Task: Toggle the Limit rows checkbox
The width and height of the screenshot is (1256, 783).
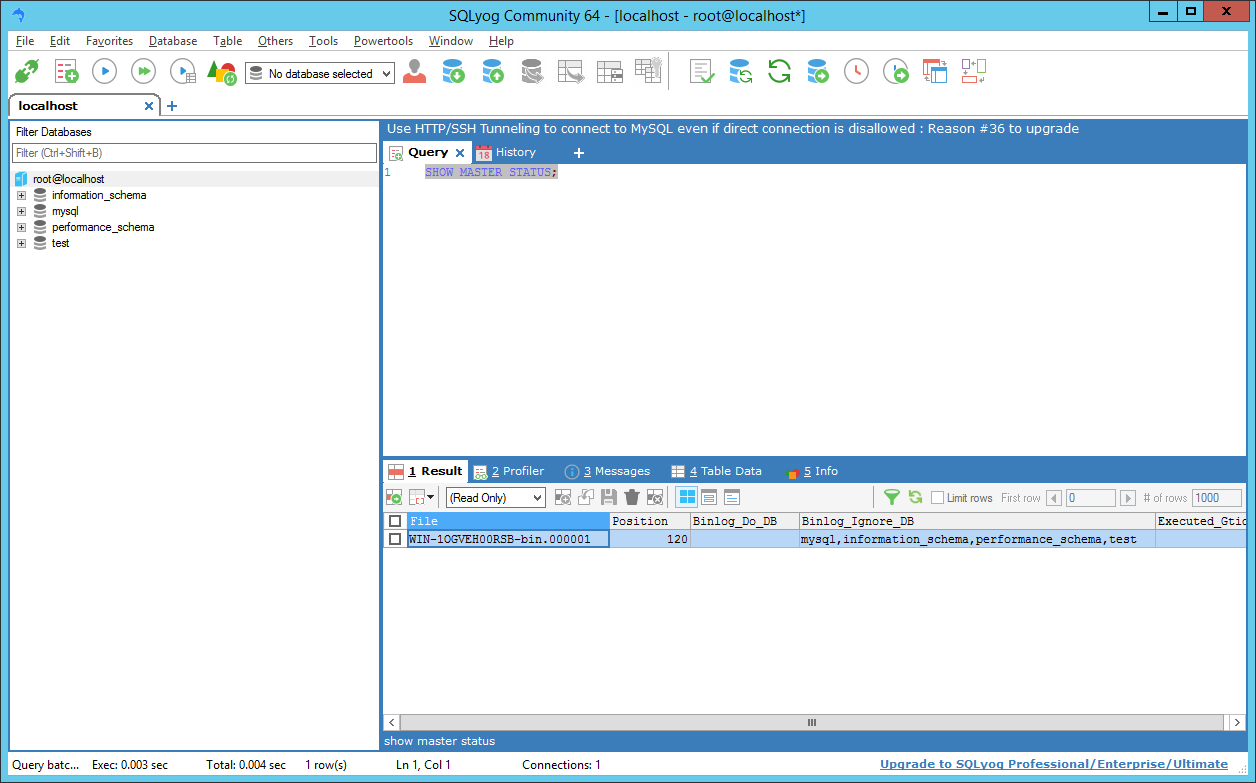Action: [938, 498]
